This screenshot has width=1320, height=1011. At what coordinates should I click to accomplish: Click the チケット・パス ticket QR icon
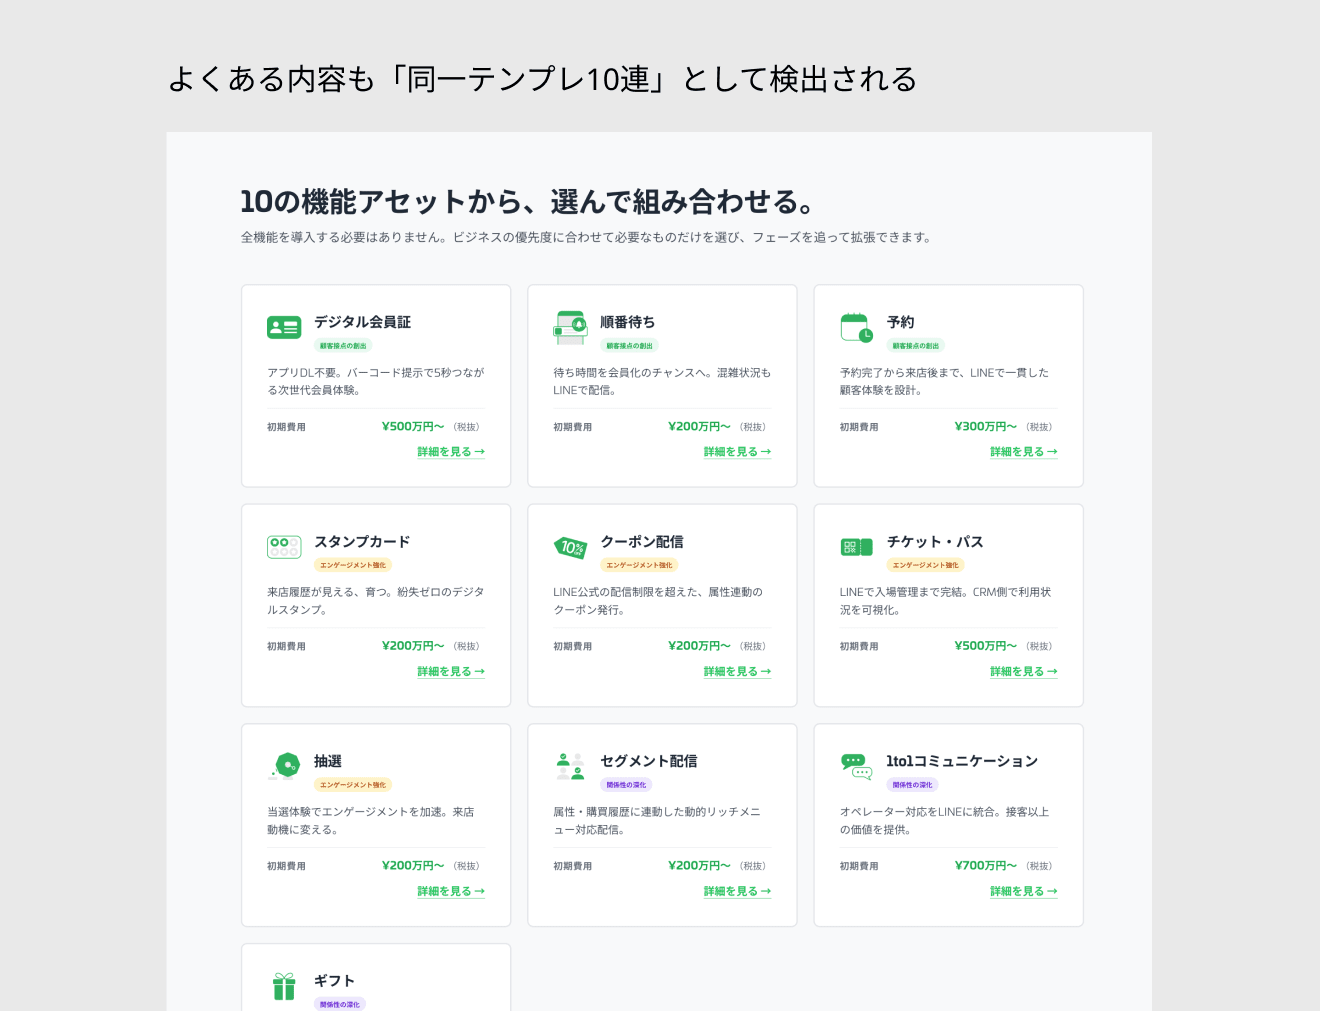tap(856, 547)
